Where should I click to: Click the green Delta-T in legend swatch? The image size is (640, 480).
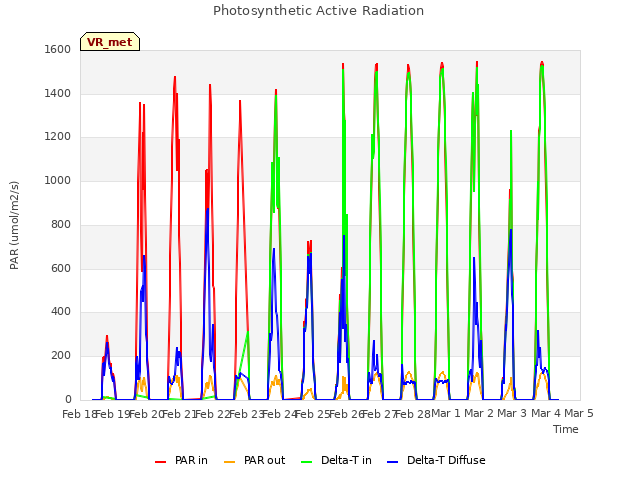(306, 462)
